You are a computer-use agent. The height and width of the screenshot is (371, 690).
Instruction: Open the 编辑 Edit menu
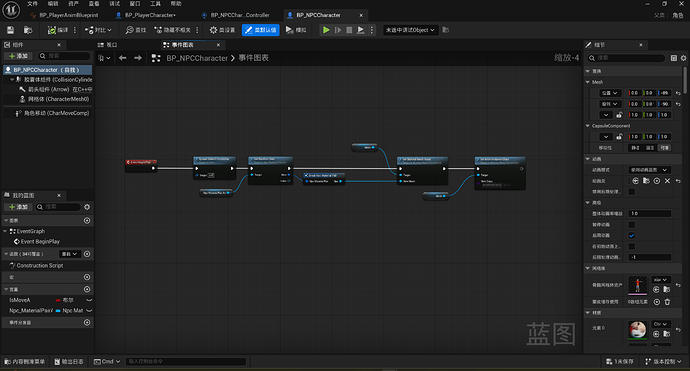(x=53, y=4)
